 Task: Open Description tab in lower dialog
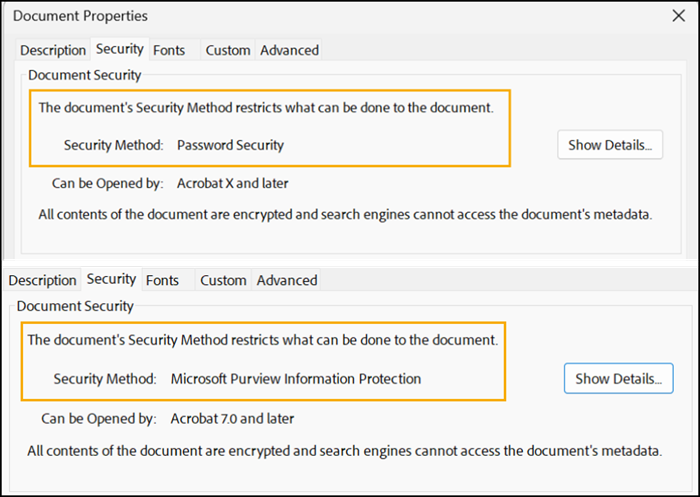click(42, 280)
